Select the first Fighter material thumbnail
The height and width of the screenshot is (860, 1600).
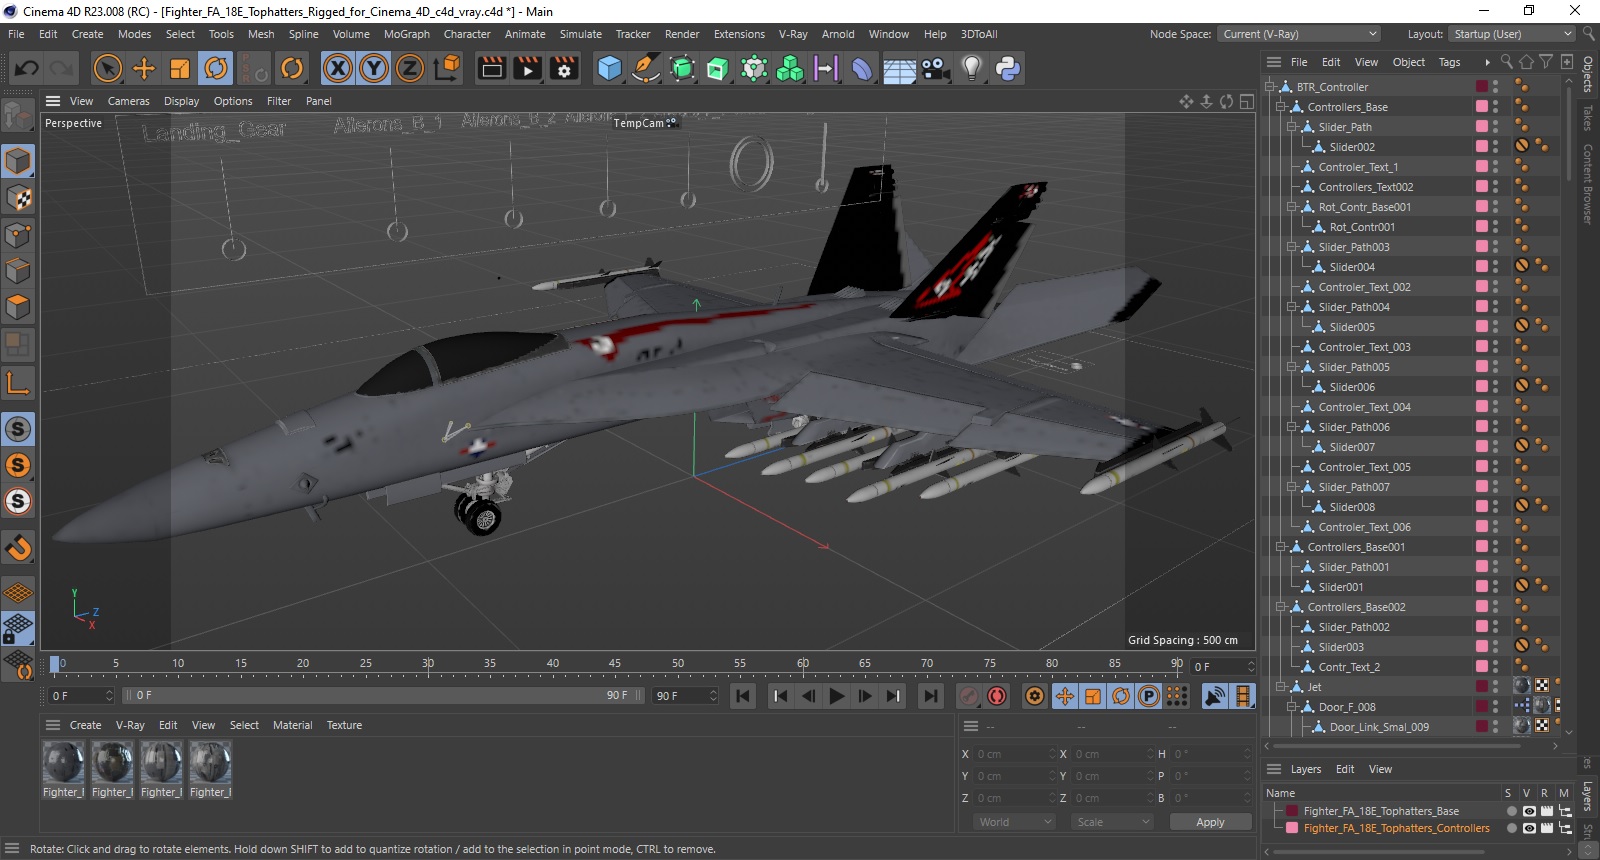pos(63,764)
